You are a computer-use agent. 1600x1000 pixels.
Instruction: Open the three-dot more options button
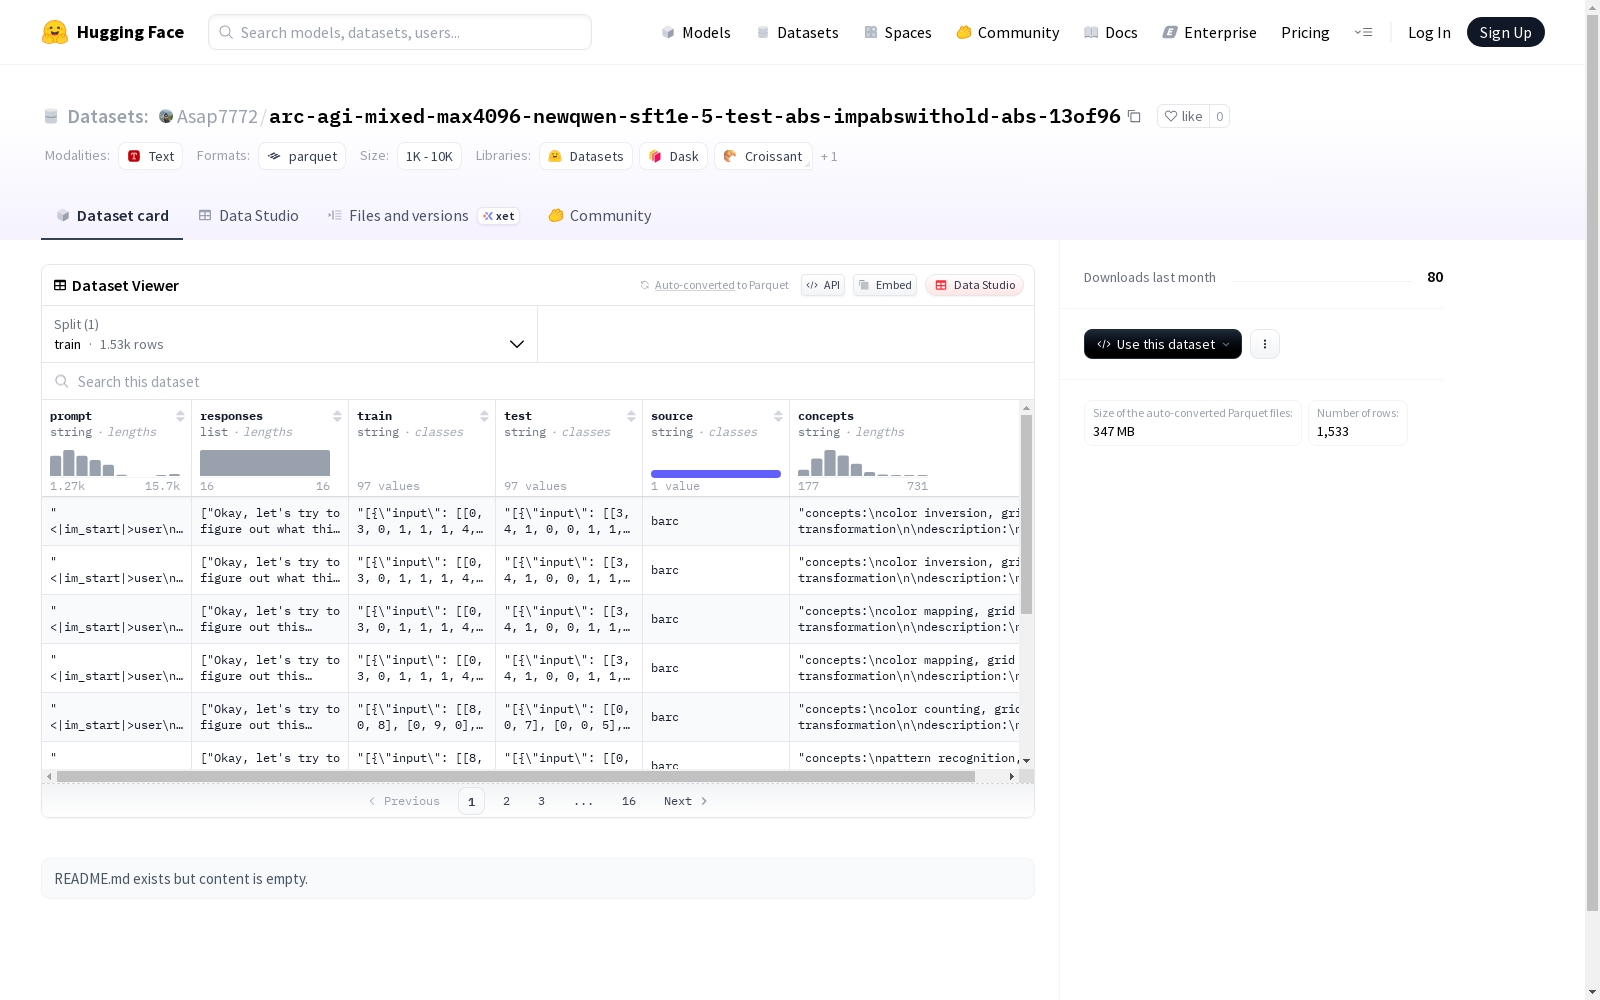[1265, 344]
